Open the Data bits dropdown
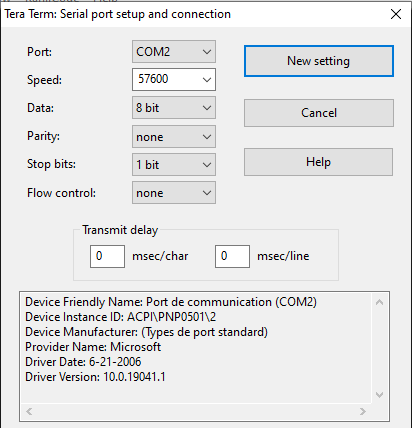Screen dimensions: 412x428 [174, 108]
